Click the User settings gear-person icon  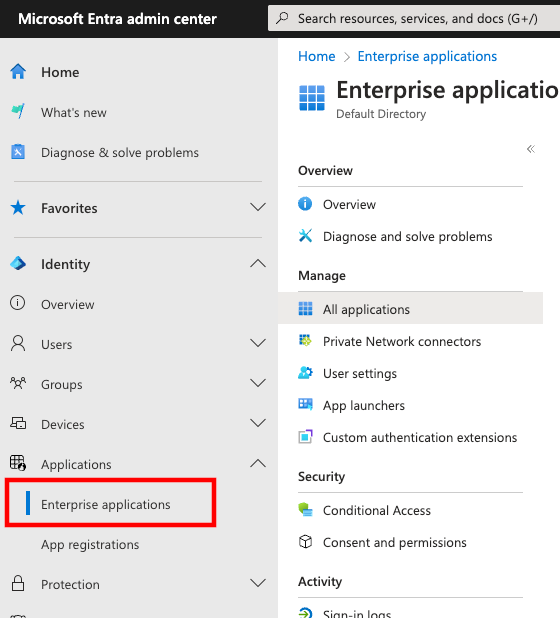305,373
